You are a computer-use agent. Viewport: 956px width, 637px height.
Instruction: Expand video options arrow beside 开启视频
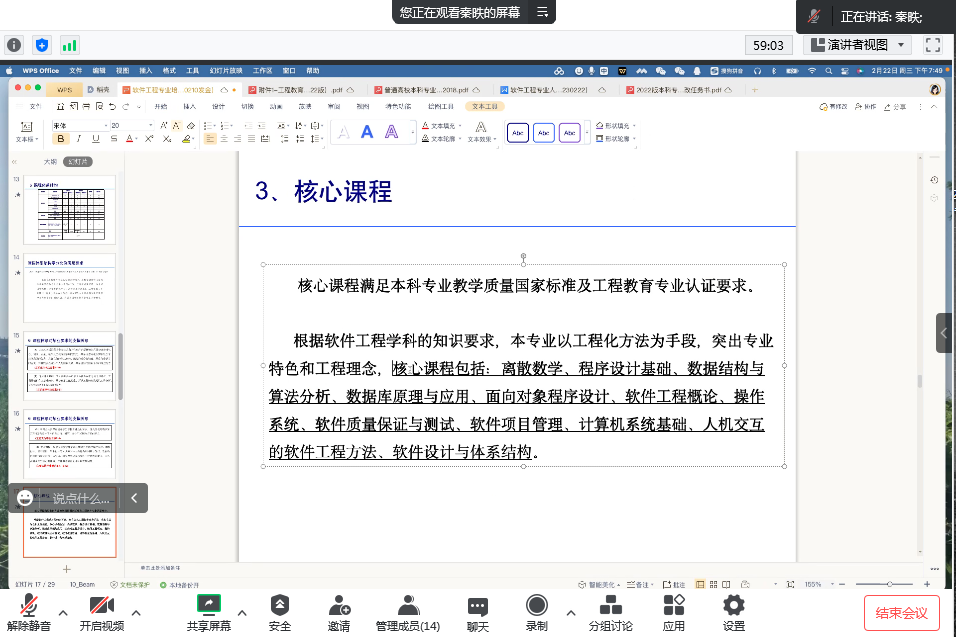136,612
